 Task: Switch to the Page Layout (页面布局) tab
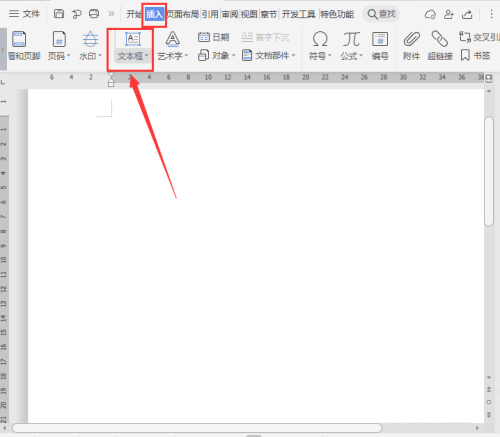pos(183,14)
